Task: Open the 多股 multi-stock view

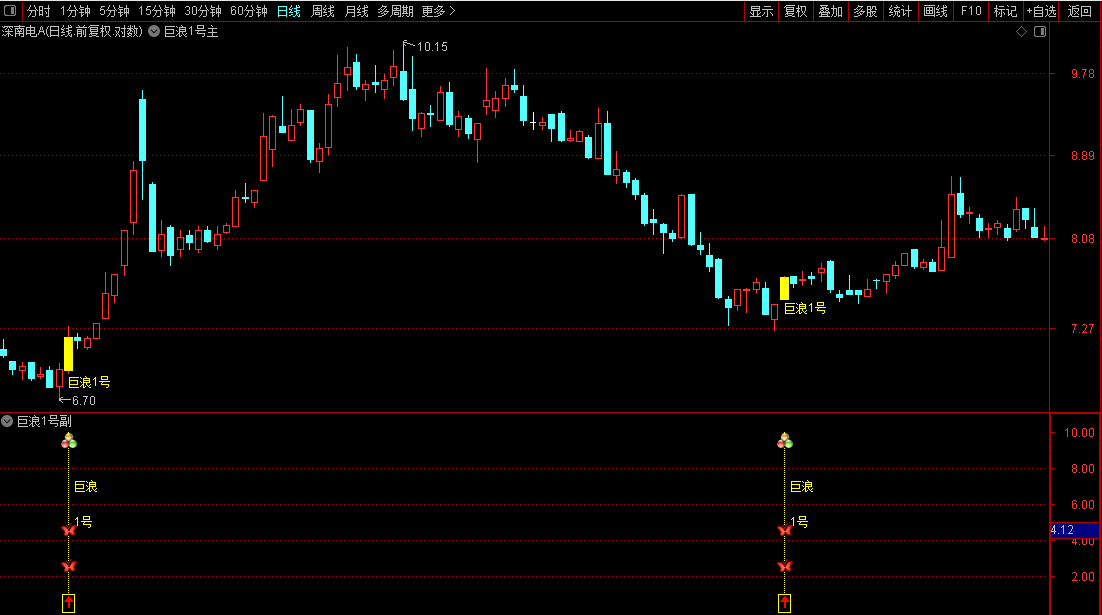Action: pyautogui.click(x=865, y=11)
